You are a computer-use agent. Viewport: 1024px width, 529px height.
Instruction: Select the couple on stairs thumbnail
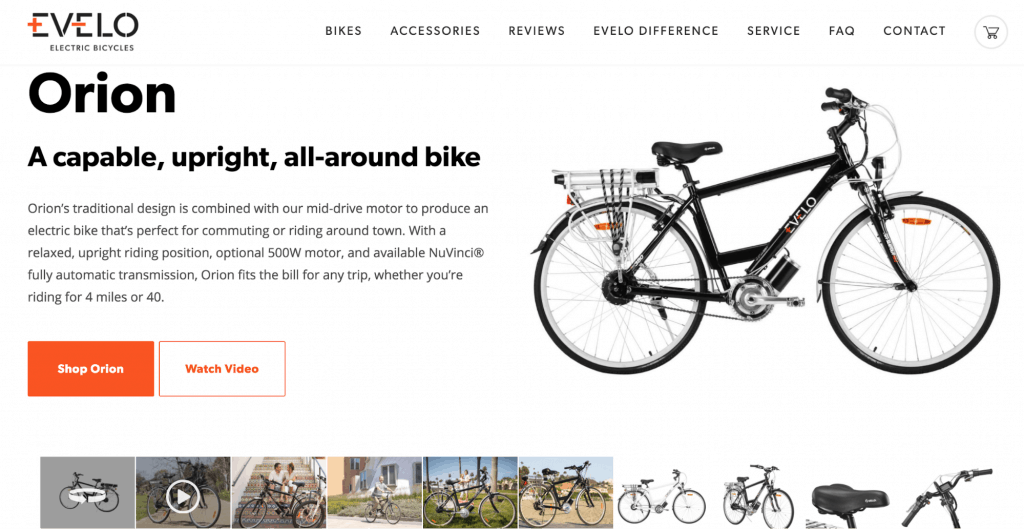tap(279, 492)
